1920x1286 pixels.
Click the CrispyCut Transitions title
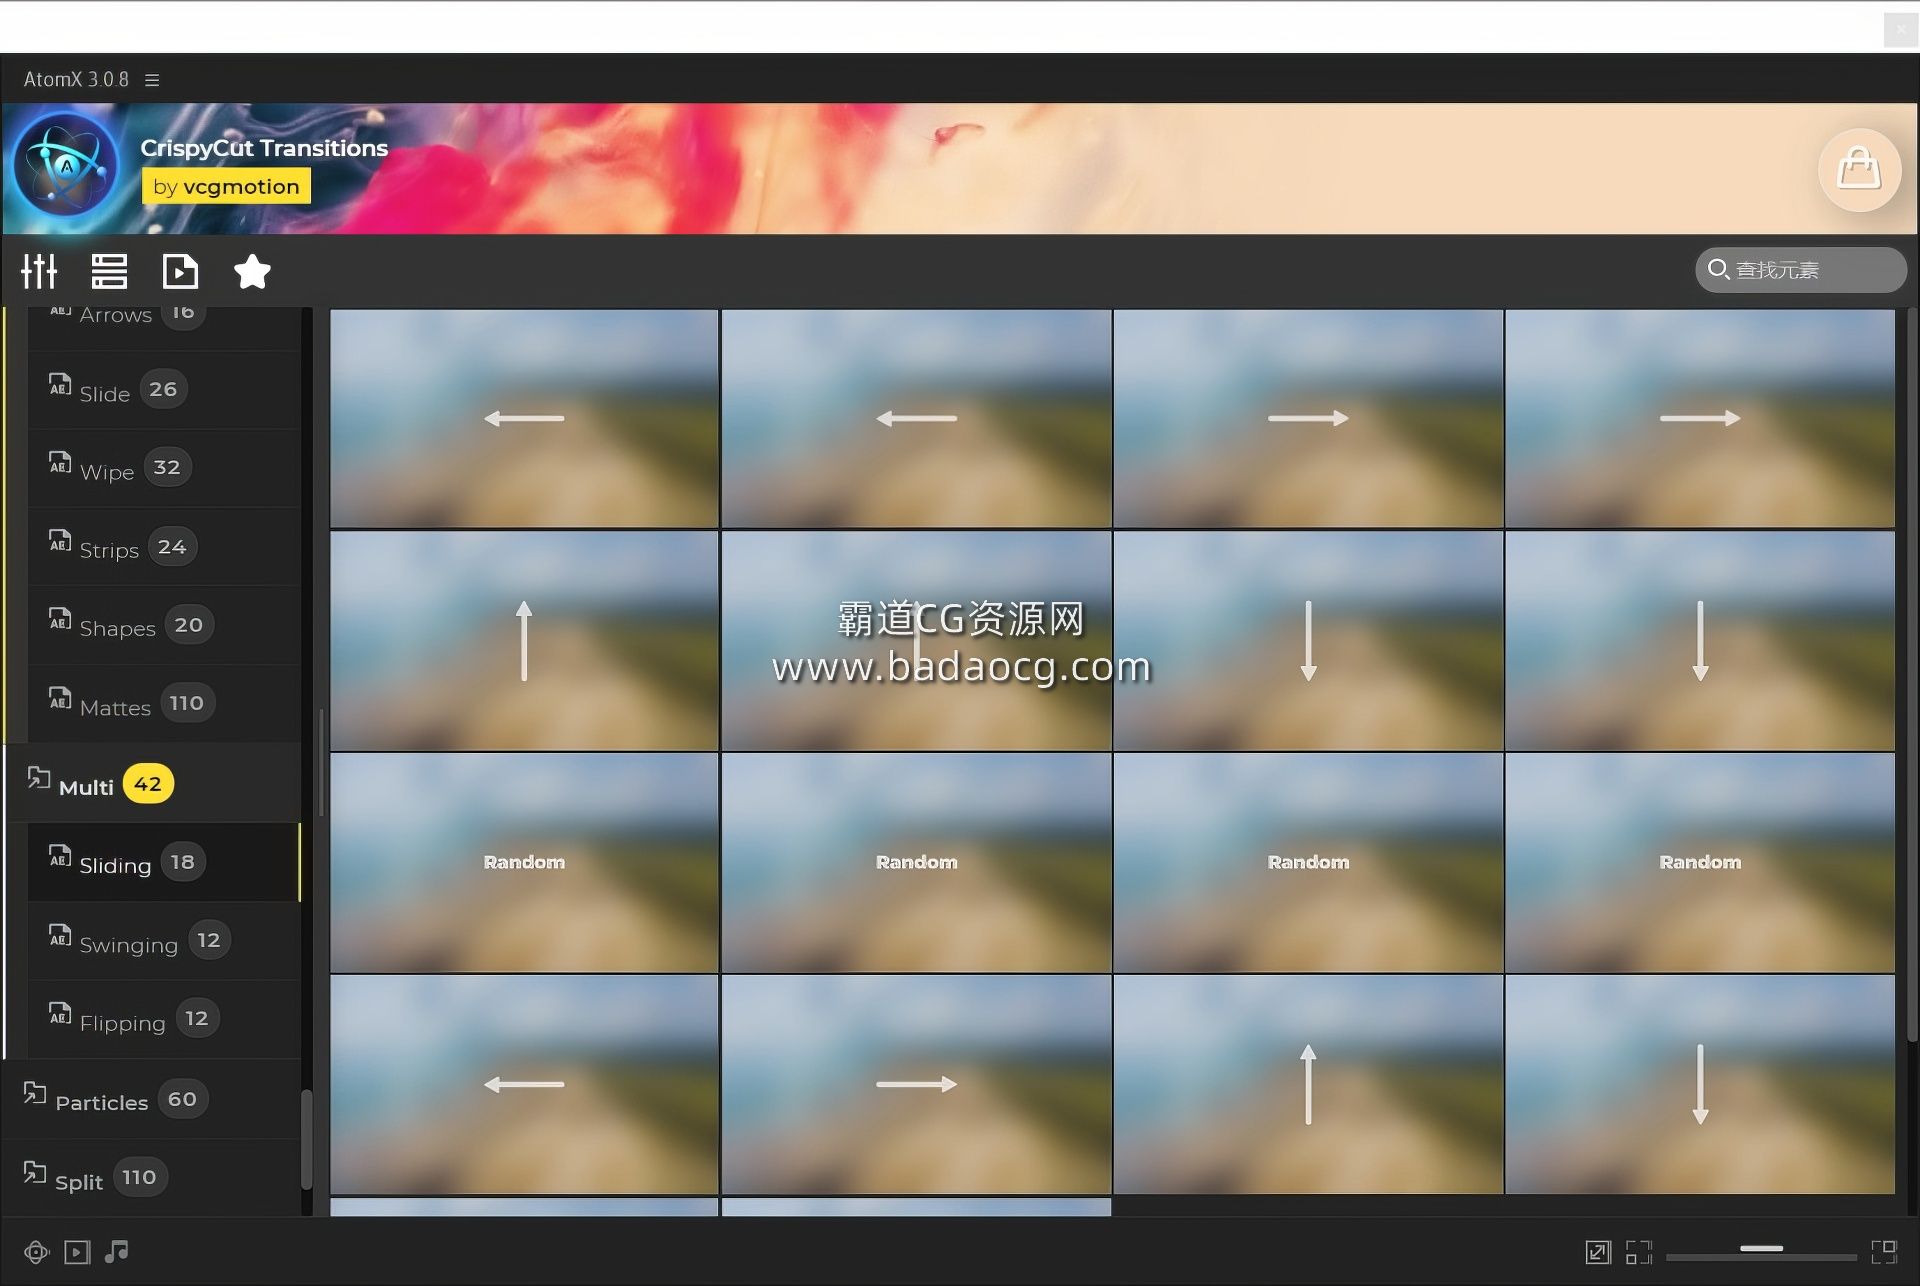click(x=264, y=148)
